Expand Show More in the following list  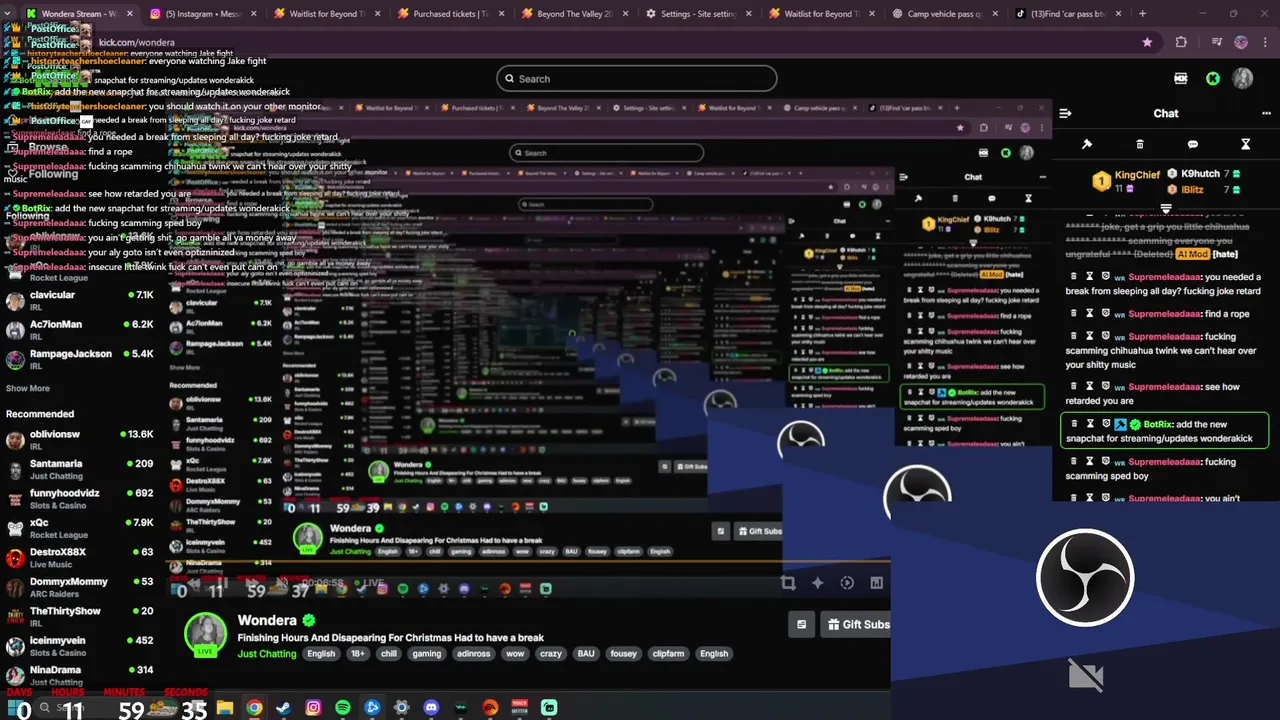(x=28, y=388)
